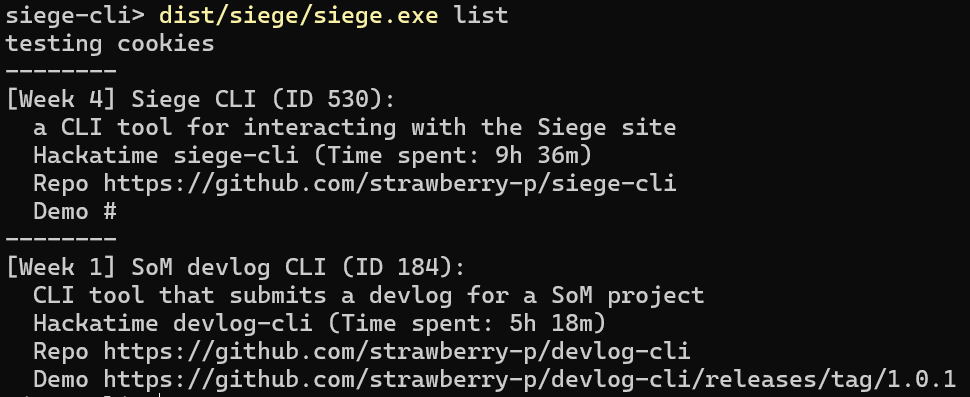Click the second dashed separator line
This screenshot has height=397, width=970.
point(61,239)
